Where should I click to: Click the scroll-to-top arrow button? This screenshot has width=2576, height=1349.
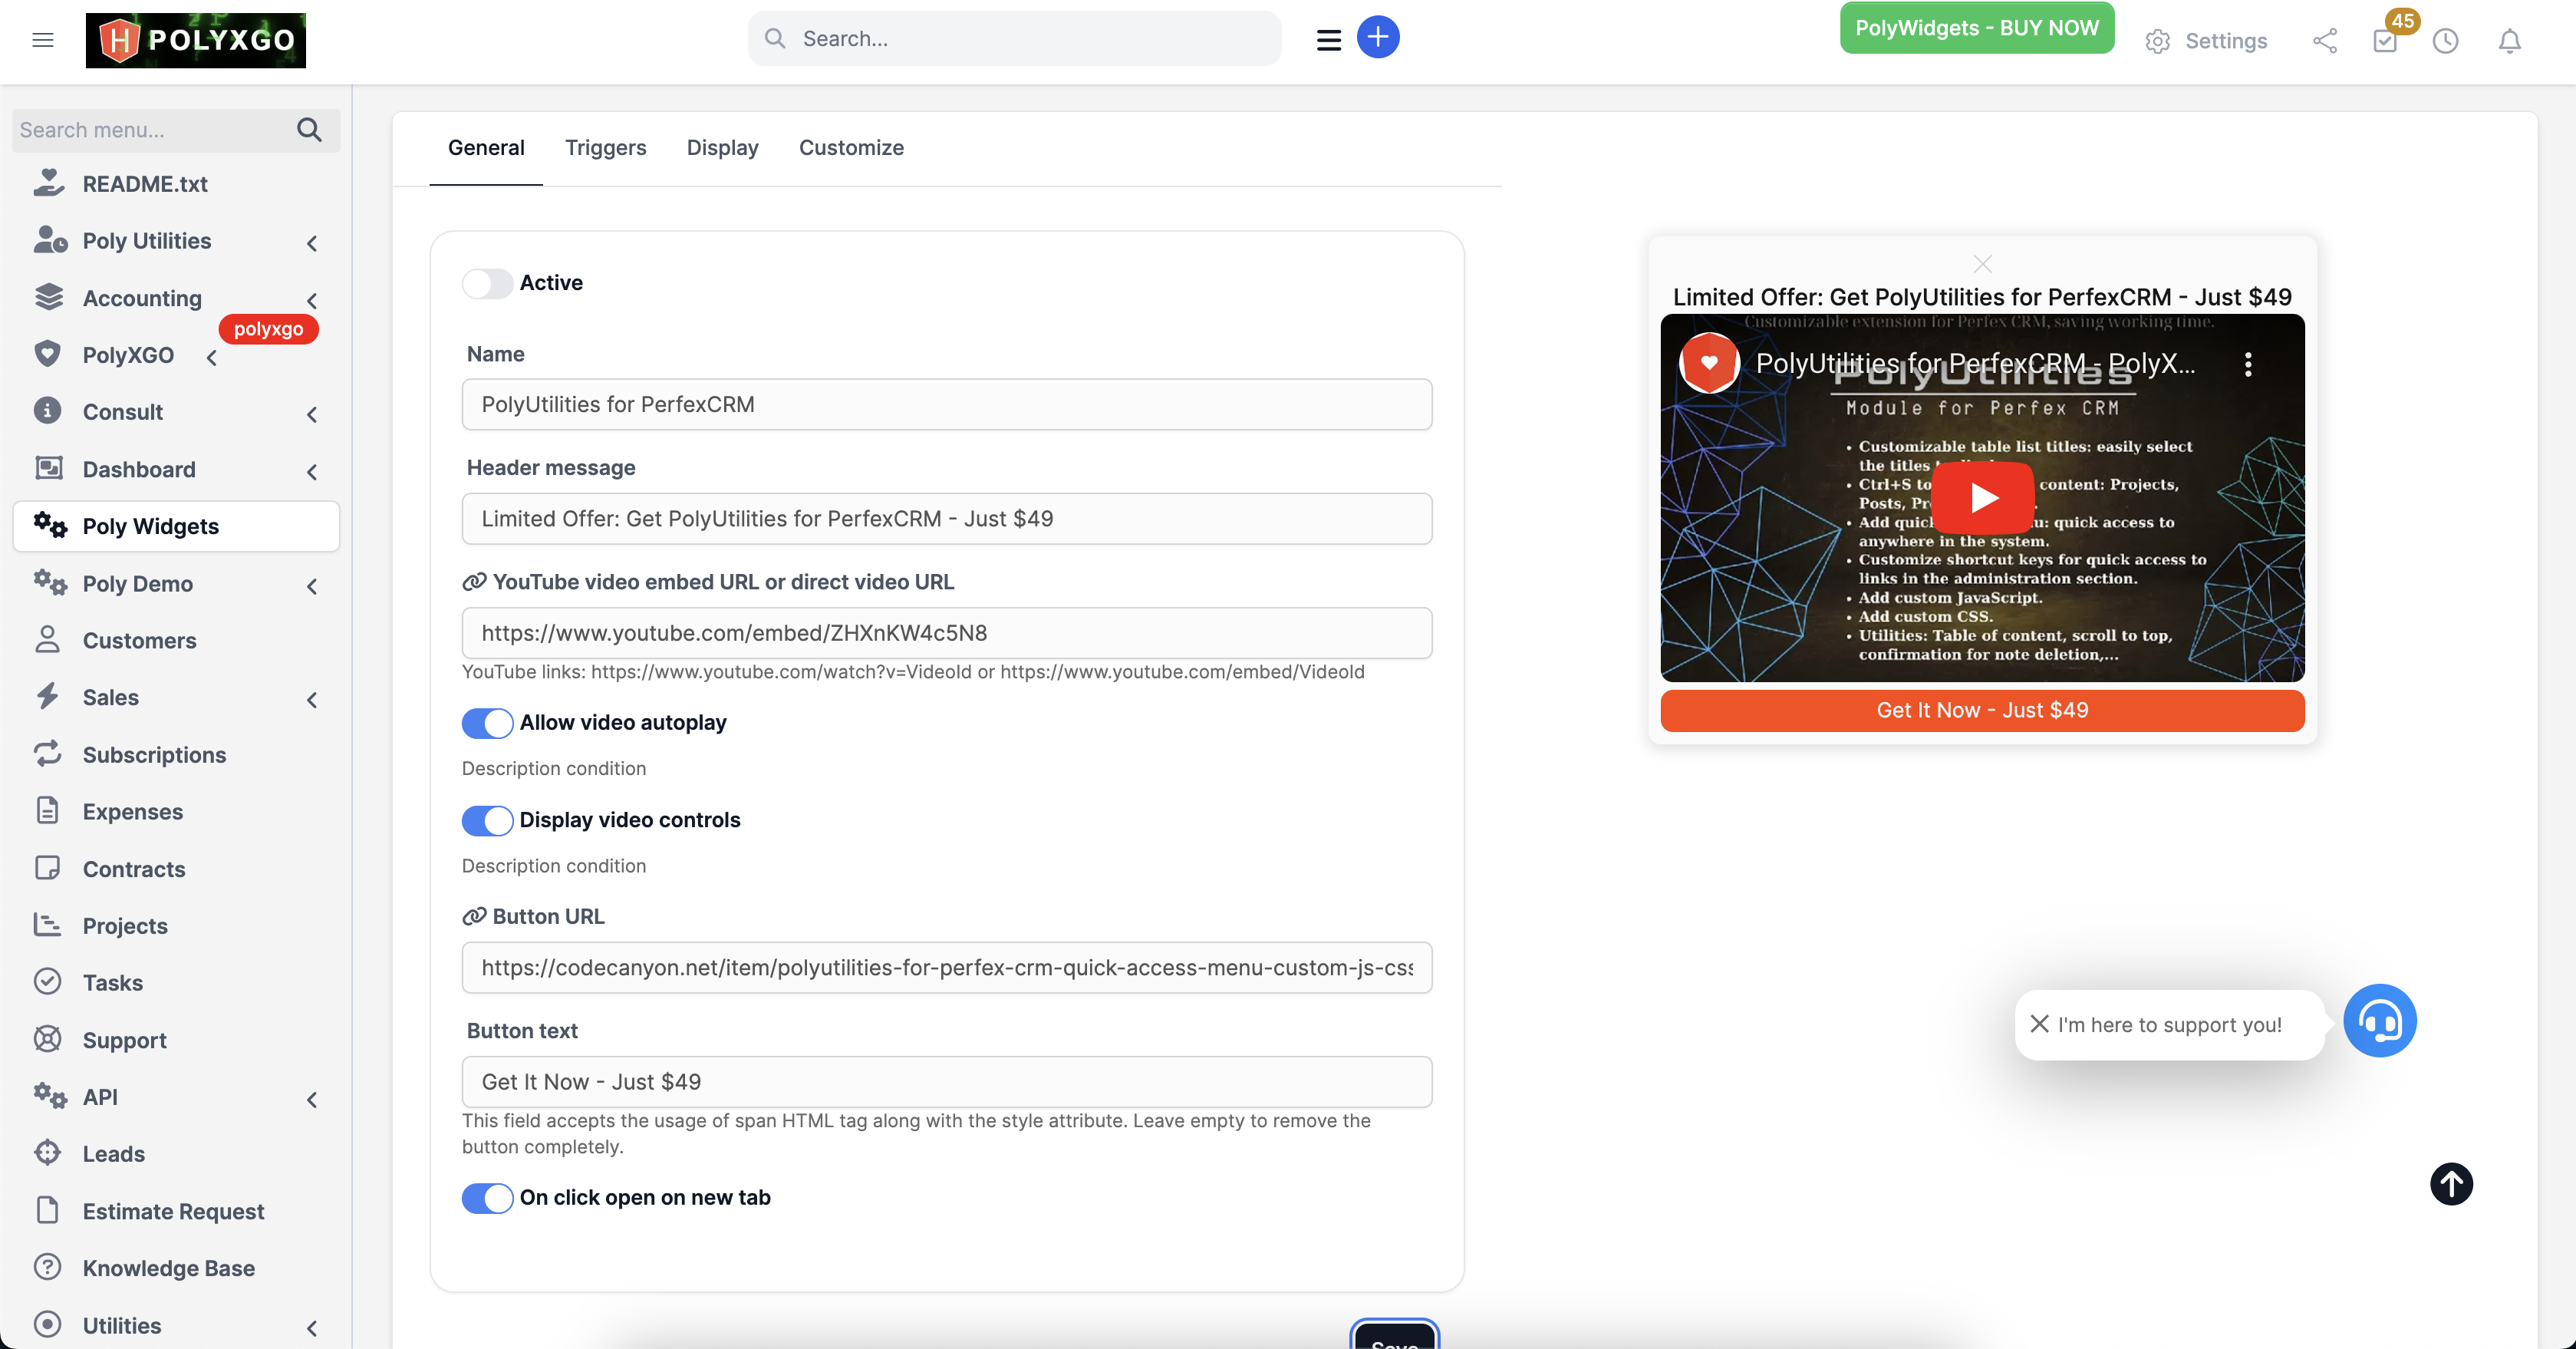click(2451, 1184)
